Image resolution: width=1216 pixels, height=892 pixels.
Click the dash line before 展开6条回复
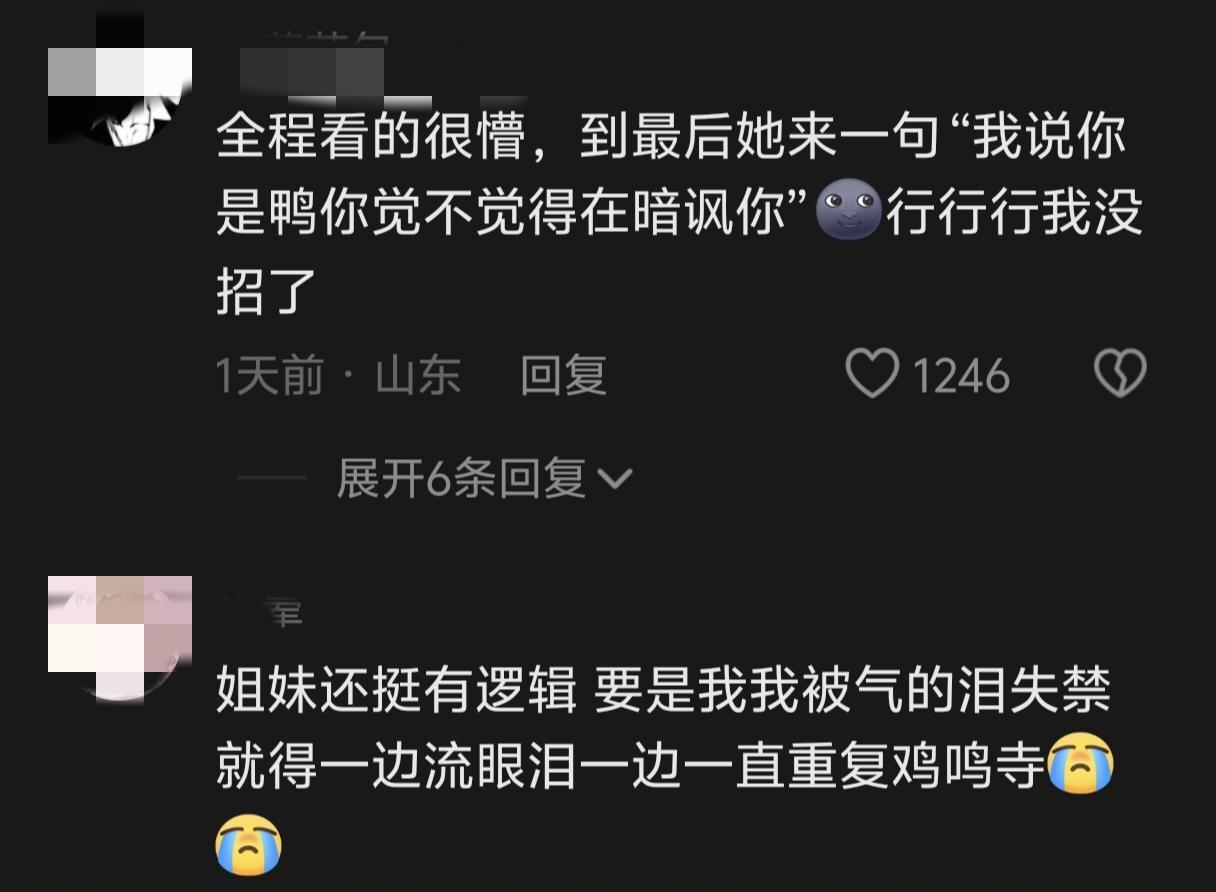point(272,480)
